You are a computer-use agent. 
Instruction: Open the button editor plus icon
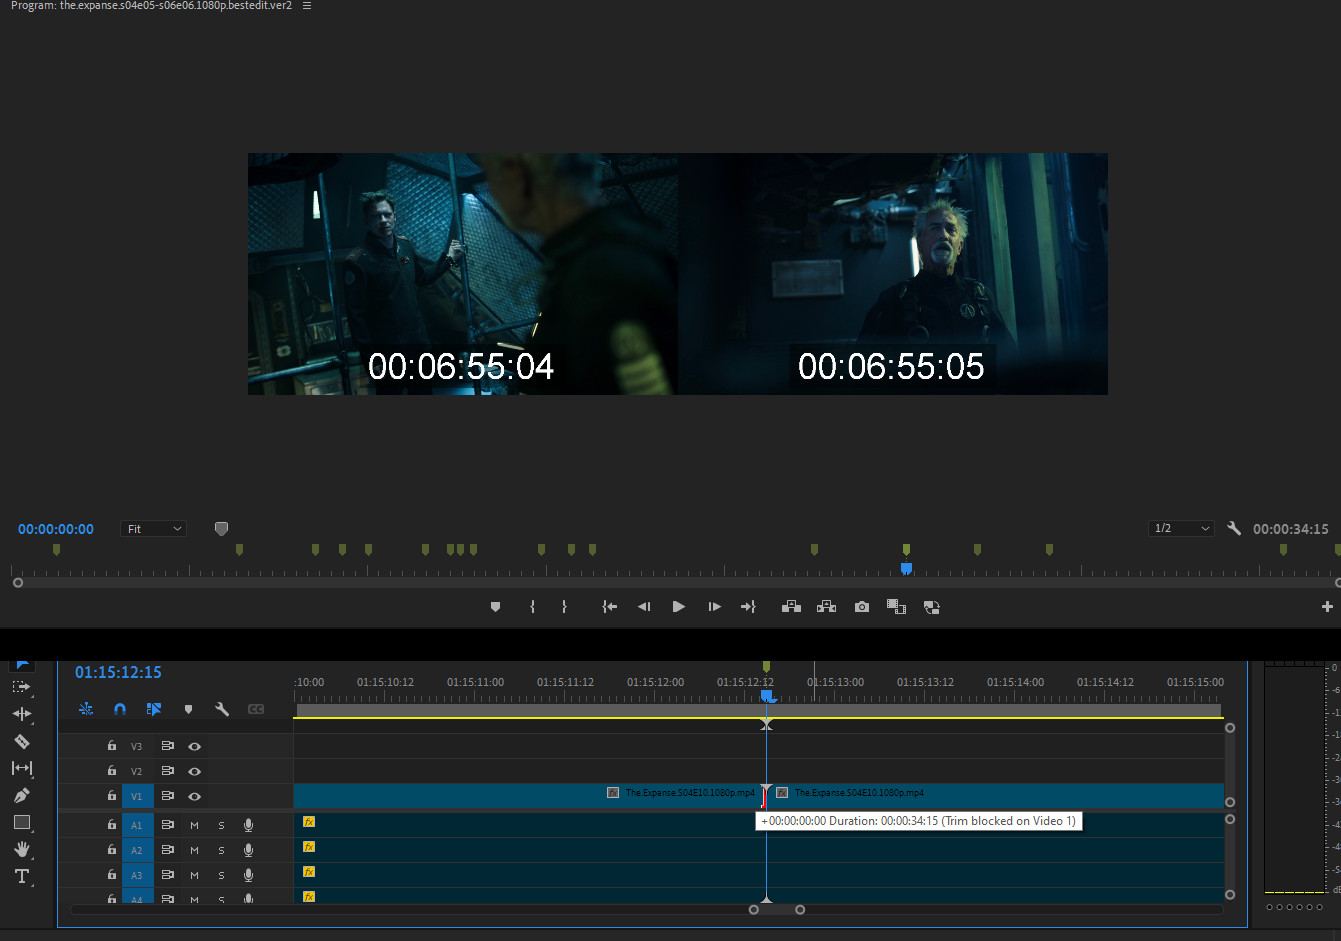[1327, 607]
